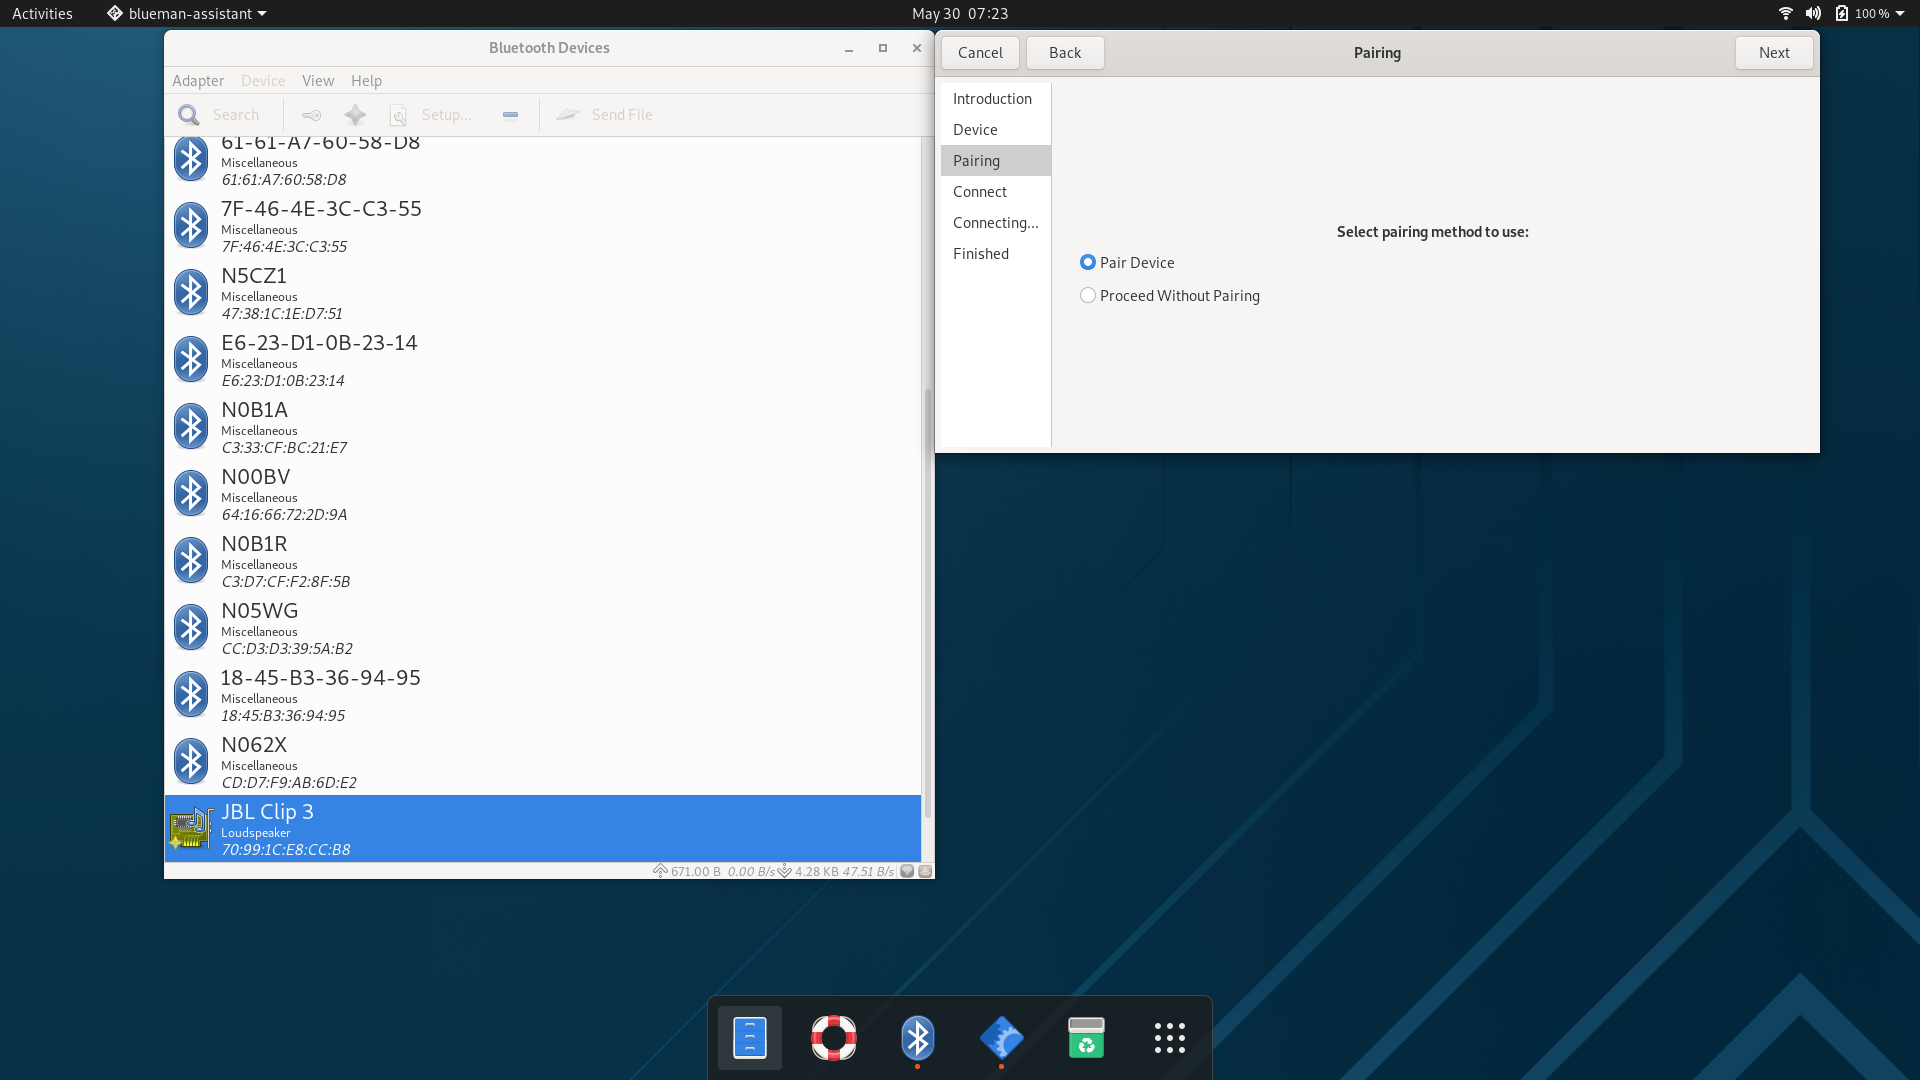Screen dimensions: 1920x1080
Task: Click the Bluetooth icon beside N05WG
Action: coord(191,627)
